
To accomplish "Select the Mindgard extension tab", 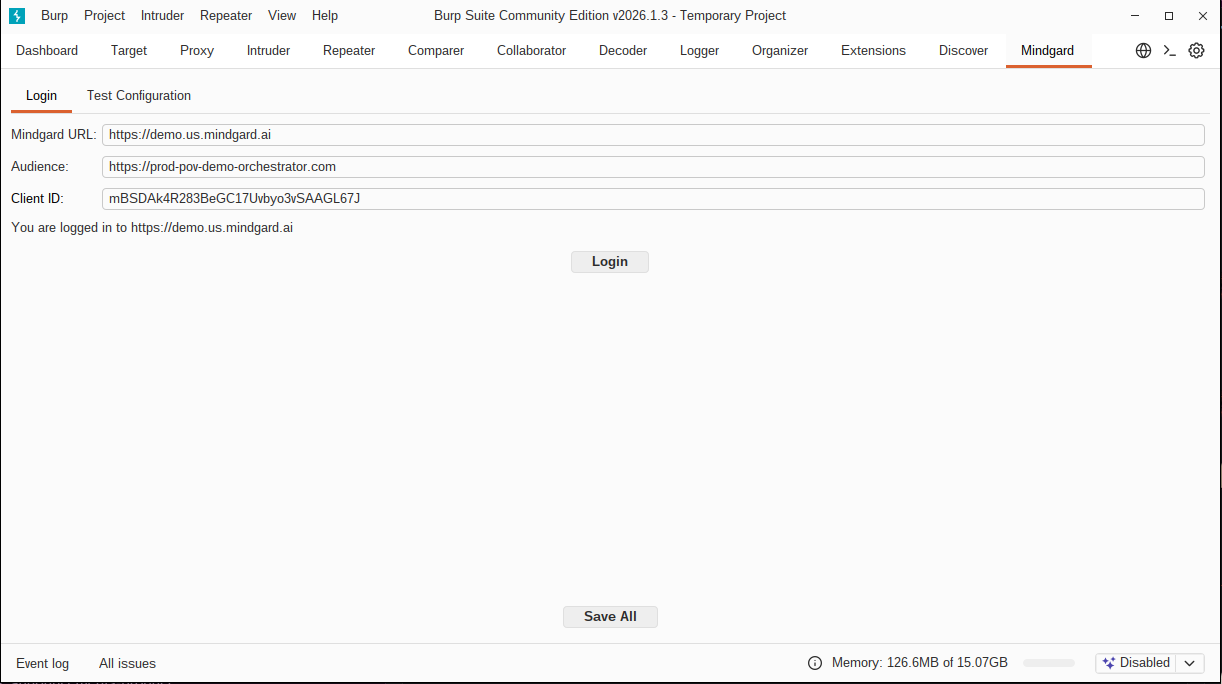I will (x=1047, y=50).
